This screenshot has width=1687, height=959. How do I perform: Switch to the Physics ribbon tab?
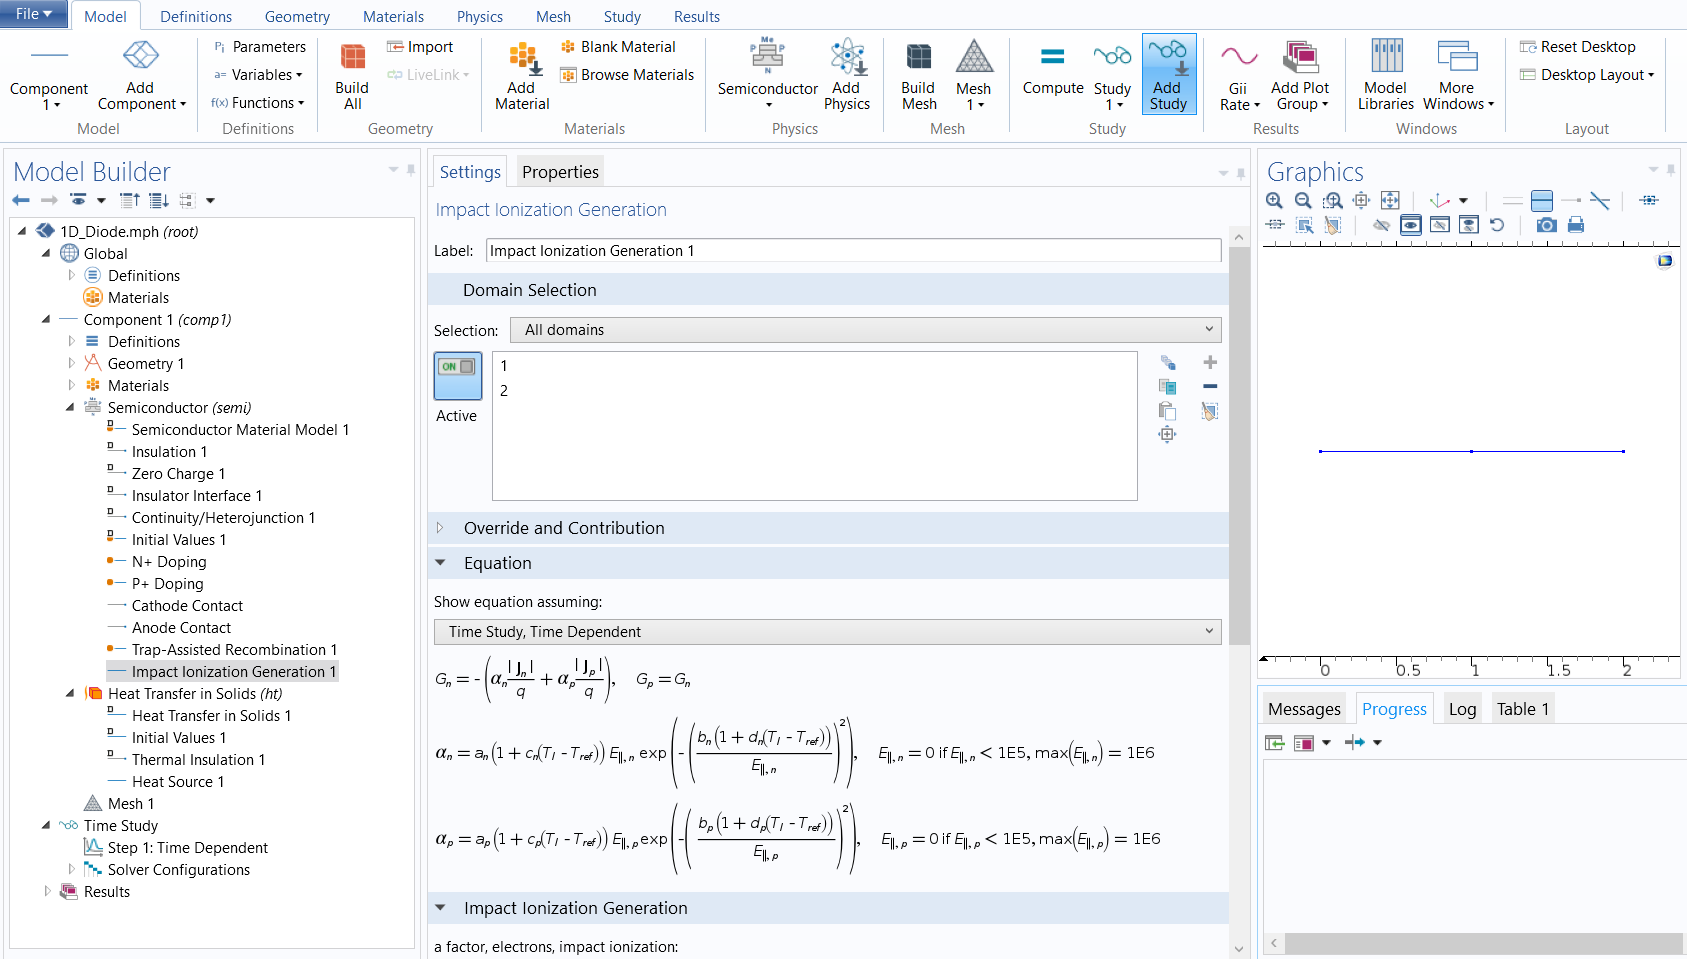click(x=479, y=17)
